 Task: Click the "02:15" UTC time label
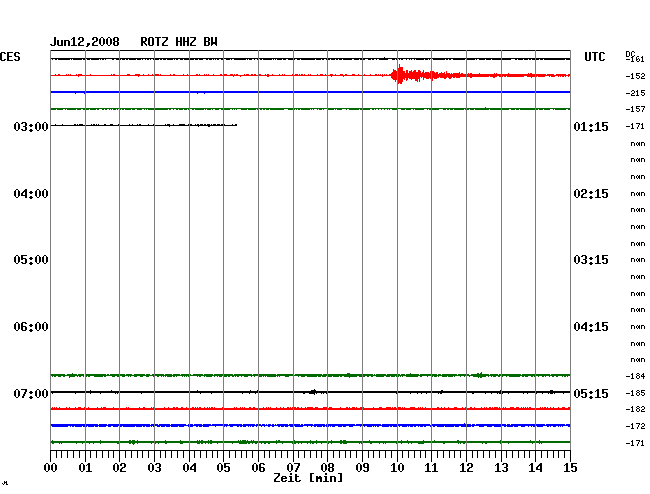(x=591, y=194)
